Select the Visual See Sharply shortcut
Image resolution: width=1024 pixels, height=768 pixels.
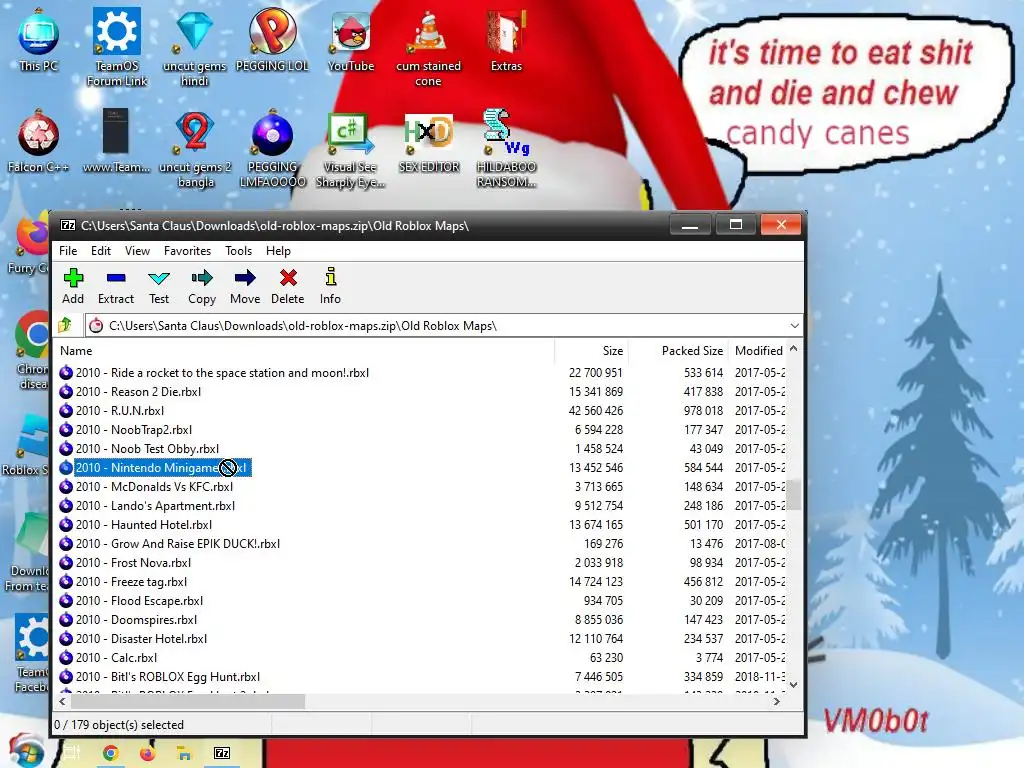351,149
